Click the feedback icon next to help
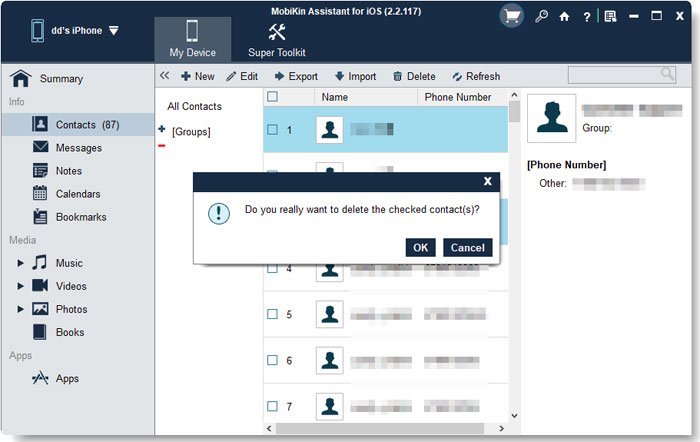Screen dimensions: 700x442 610,17
